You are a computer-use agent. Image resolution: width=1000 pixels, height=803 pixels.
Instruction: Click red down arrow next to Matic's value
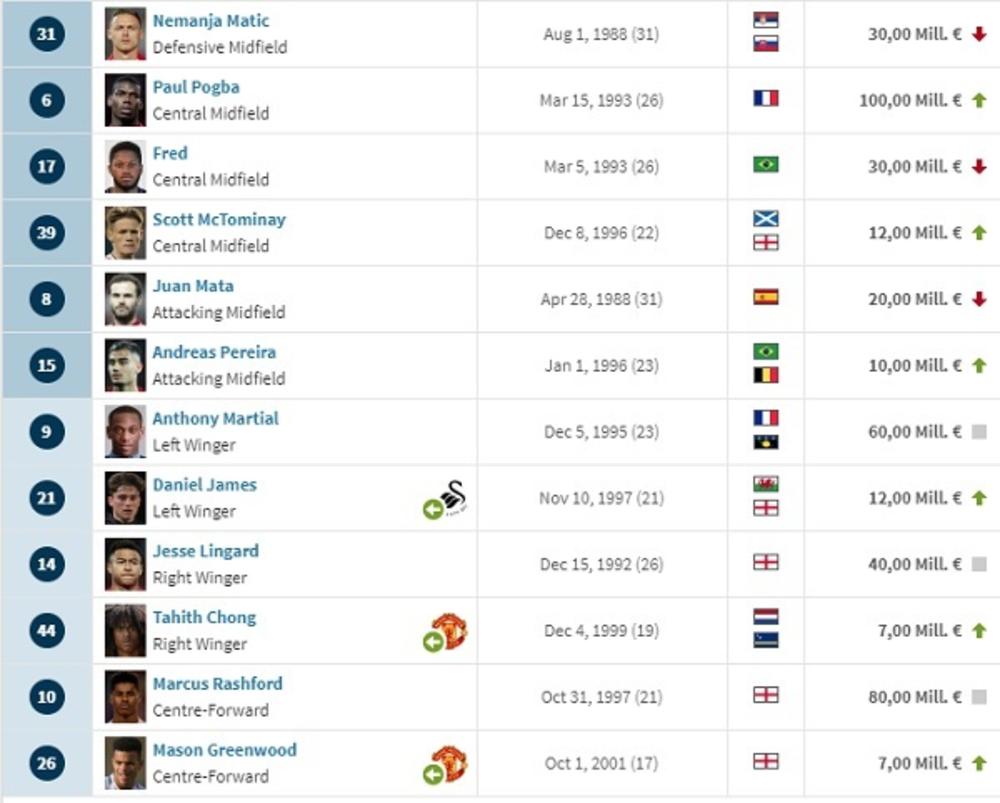(x=979, y=34)
